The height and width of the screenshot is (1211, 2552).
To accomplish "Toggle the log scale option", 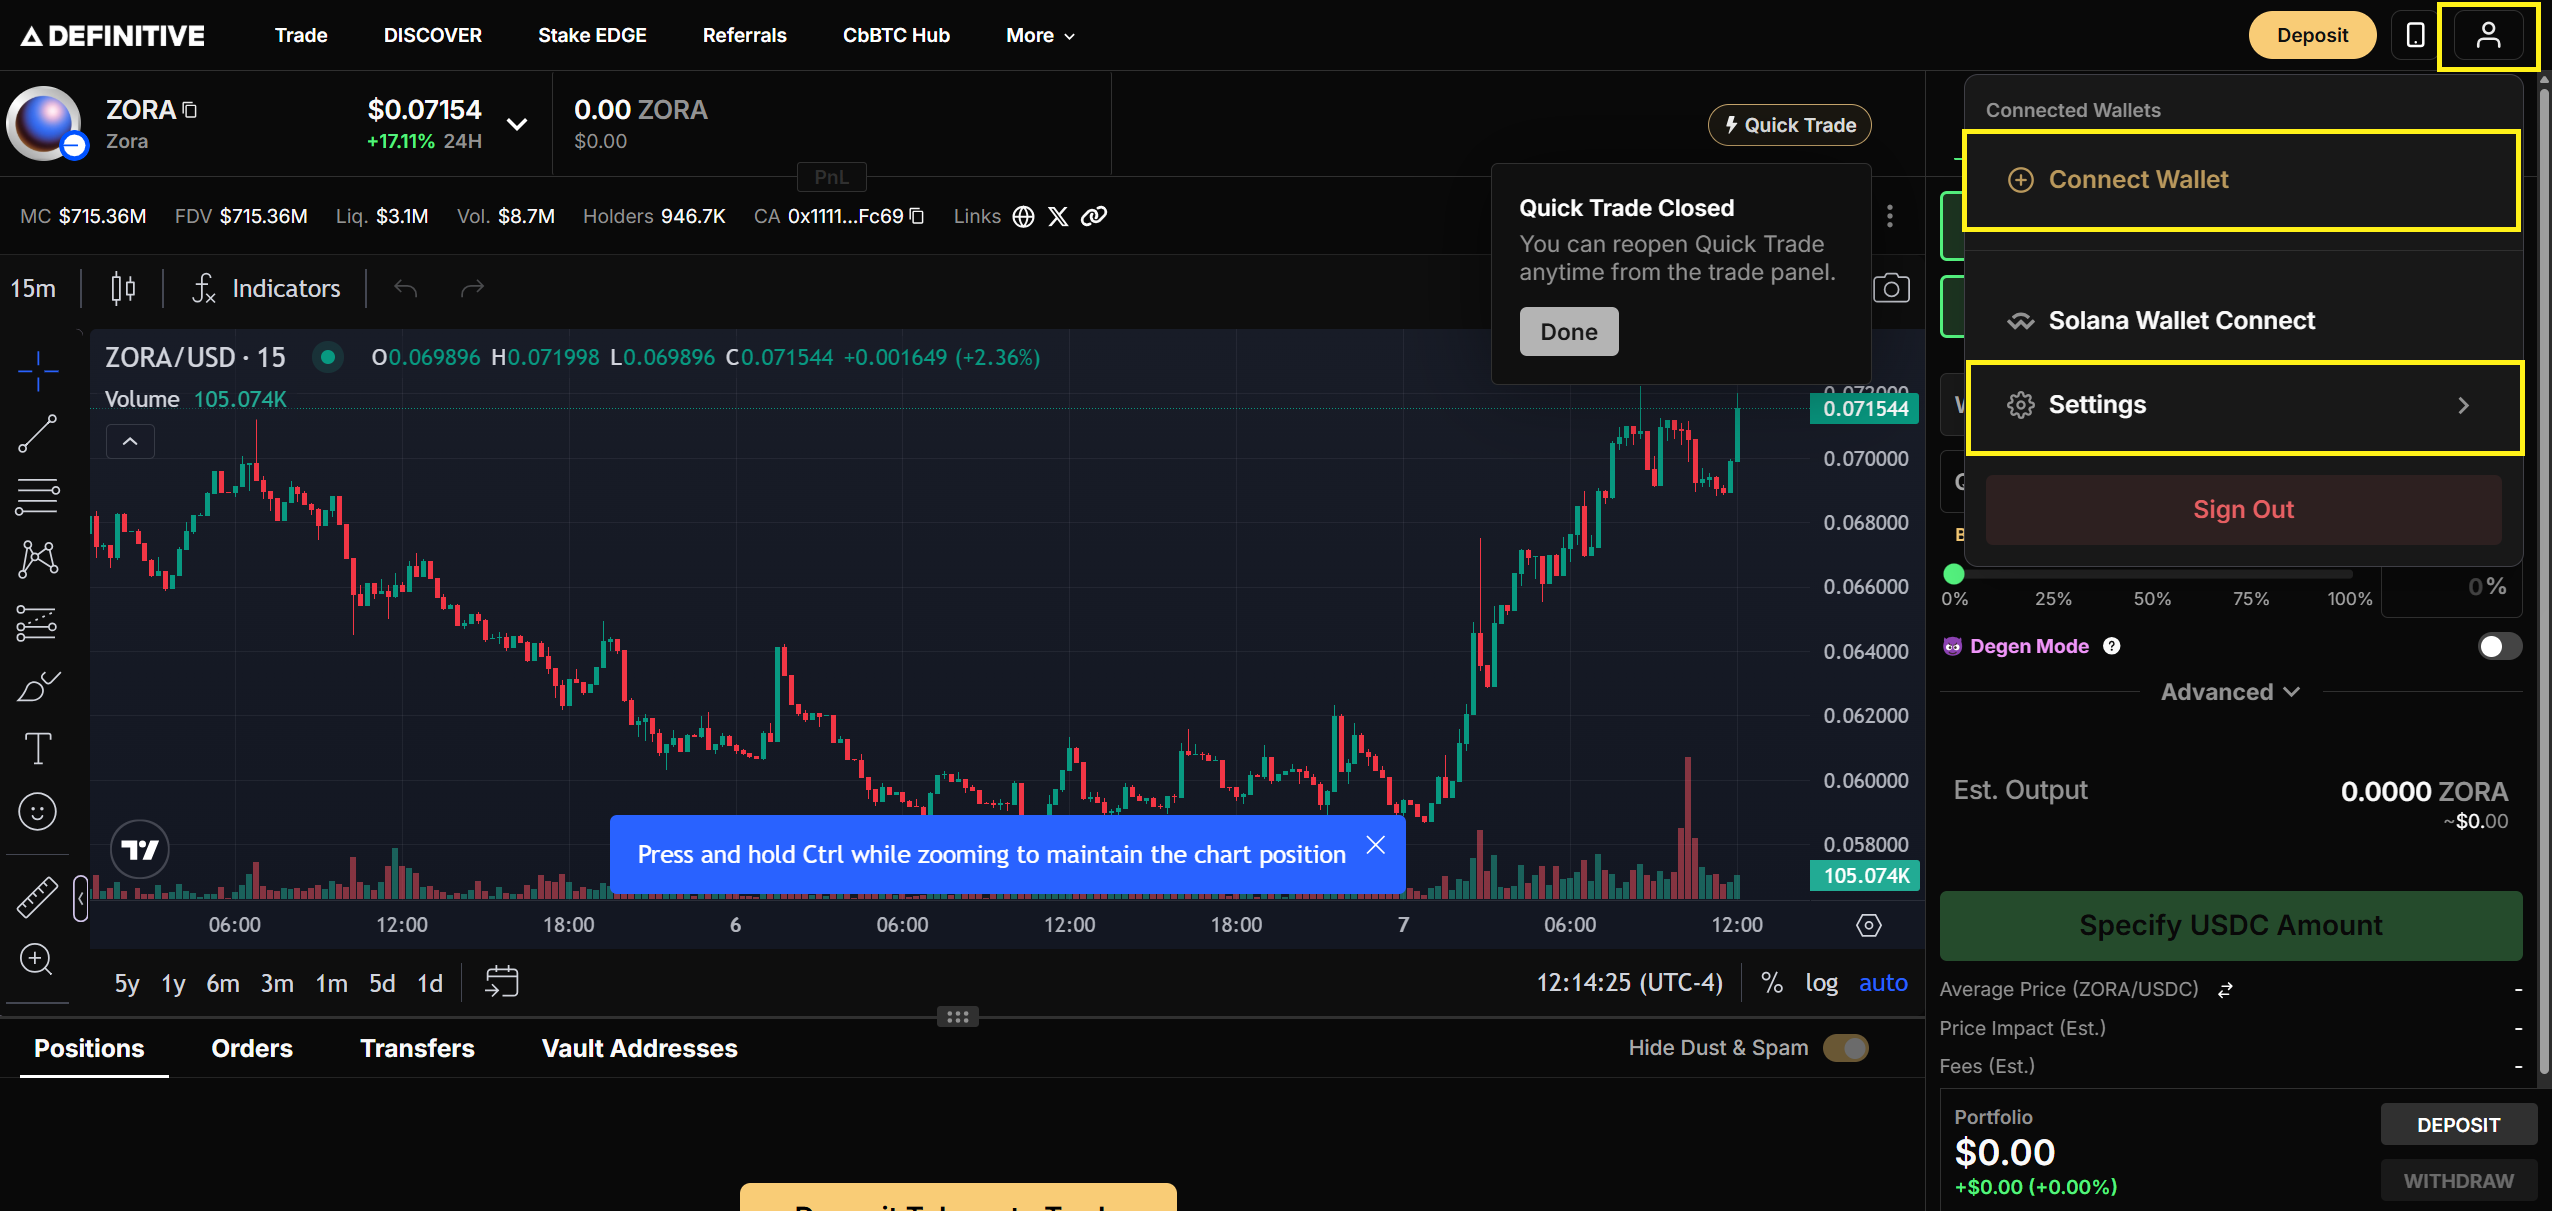I will (x=1821, y=983).
